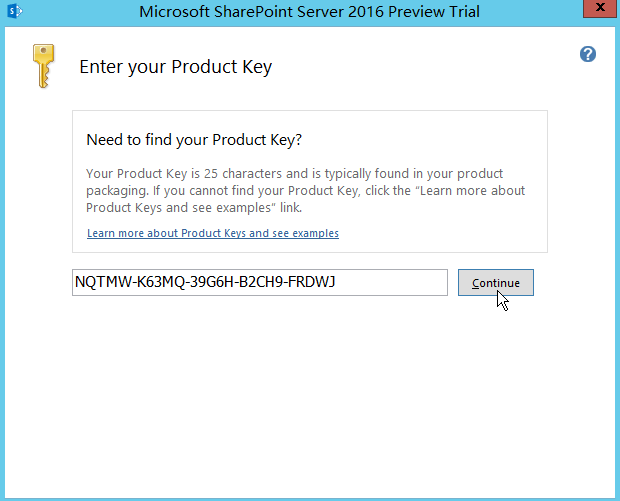Click the Continue button
Screen dimensions: 620x501
click(495, 283)
